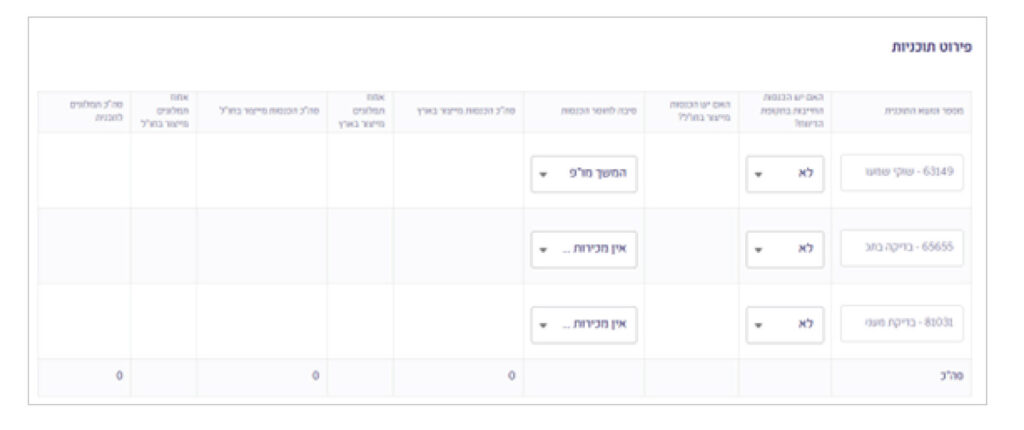Open the 'לא' dropdown for program 63149
Image resolution: width=1024 pixels, height=430 pixels.
tap(785, 172)
